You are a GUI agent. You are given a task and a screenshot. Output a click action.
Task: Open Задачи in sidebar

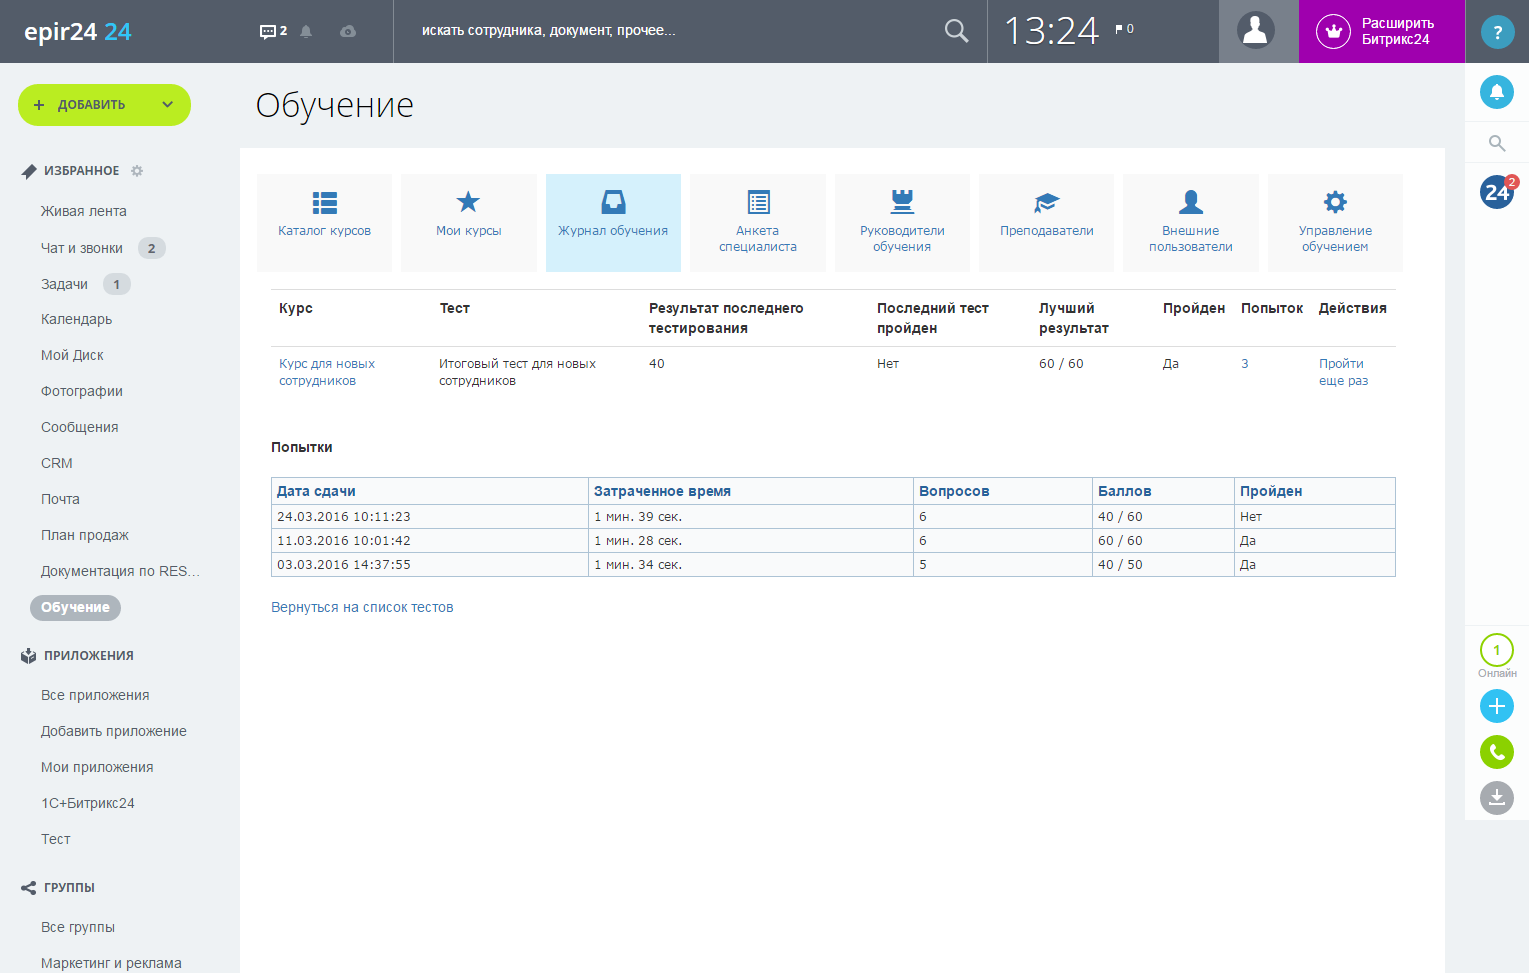(x=65, y=284)
